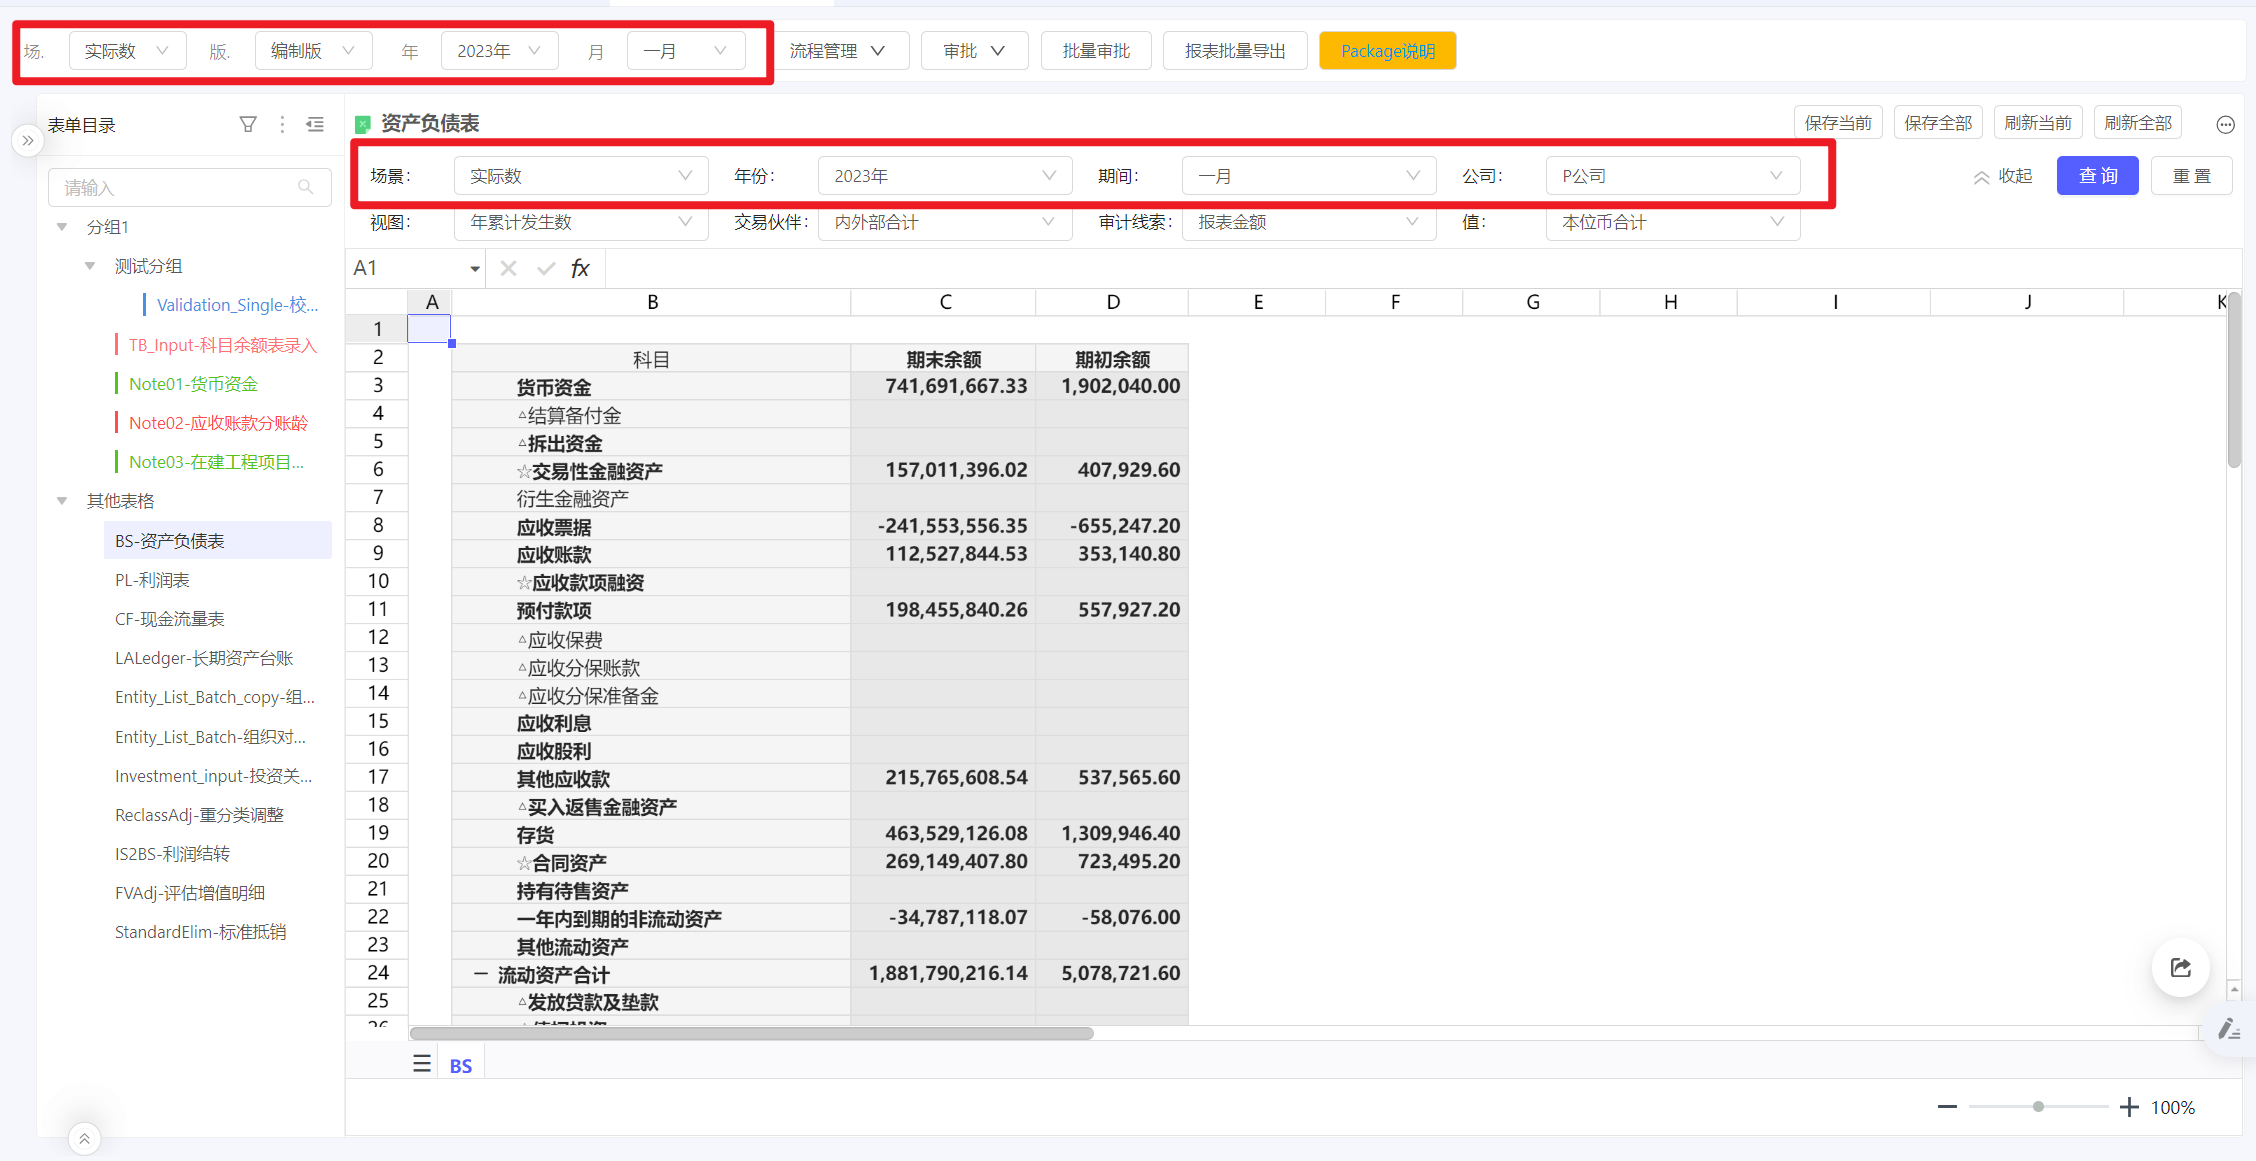
Task: Expand the left sidebar double-arrow button
Action: (28, 140)
